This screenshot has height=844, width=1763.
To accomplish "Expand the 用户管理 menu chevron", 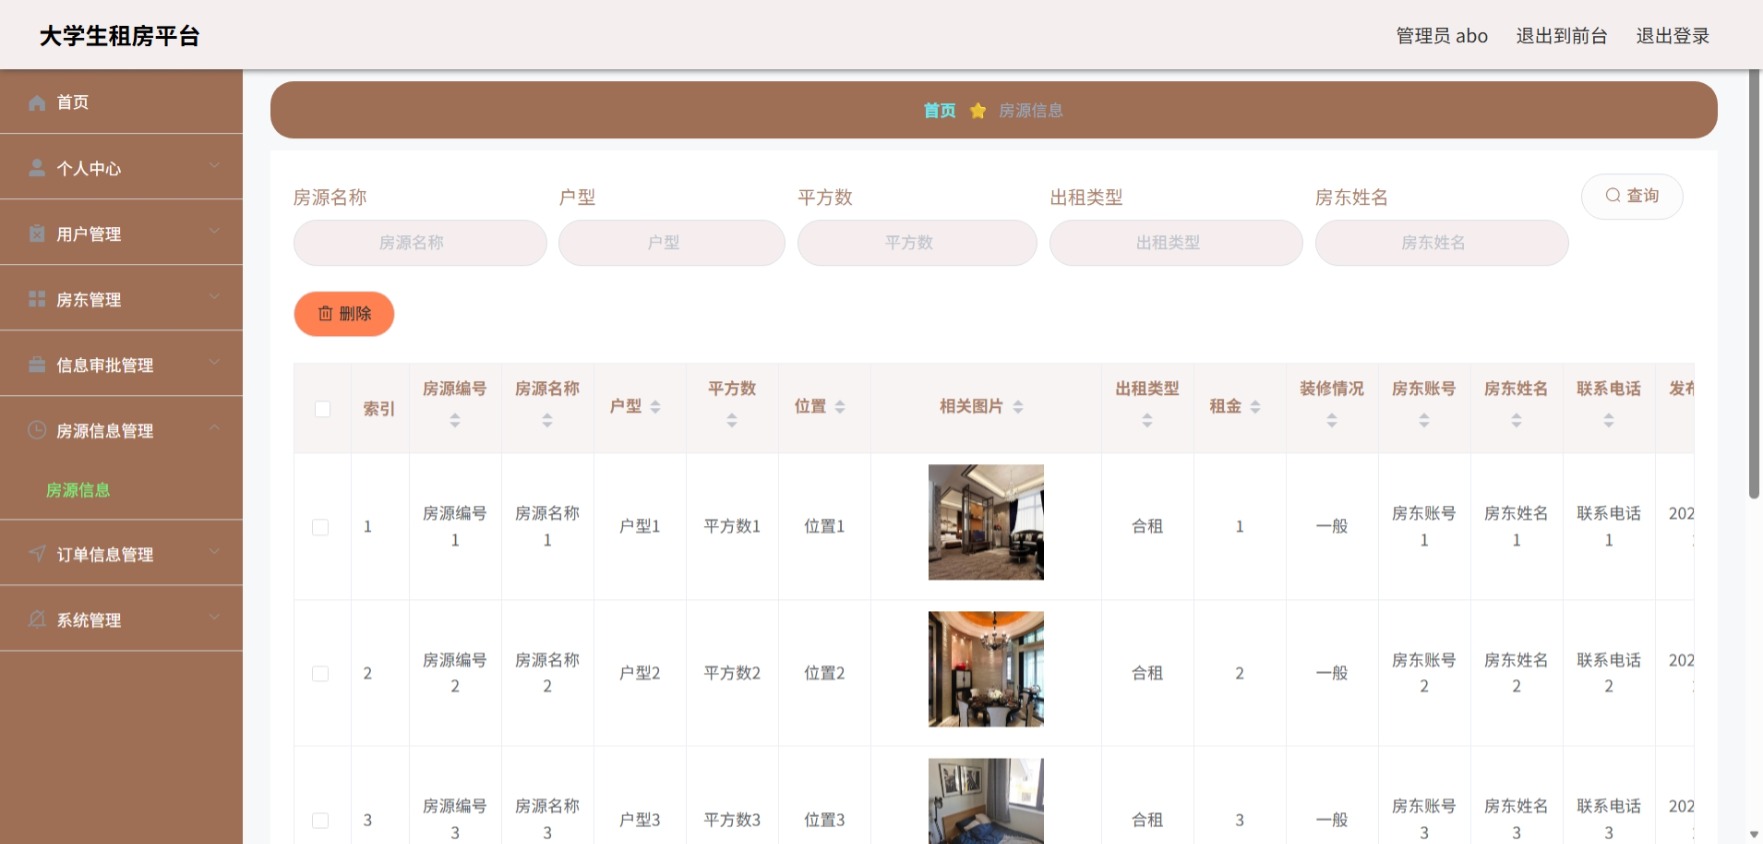I will point(214,231).
